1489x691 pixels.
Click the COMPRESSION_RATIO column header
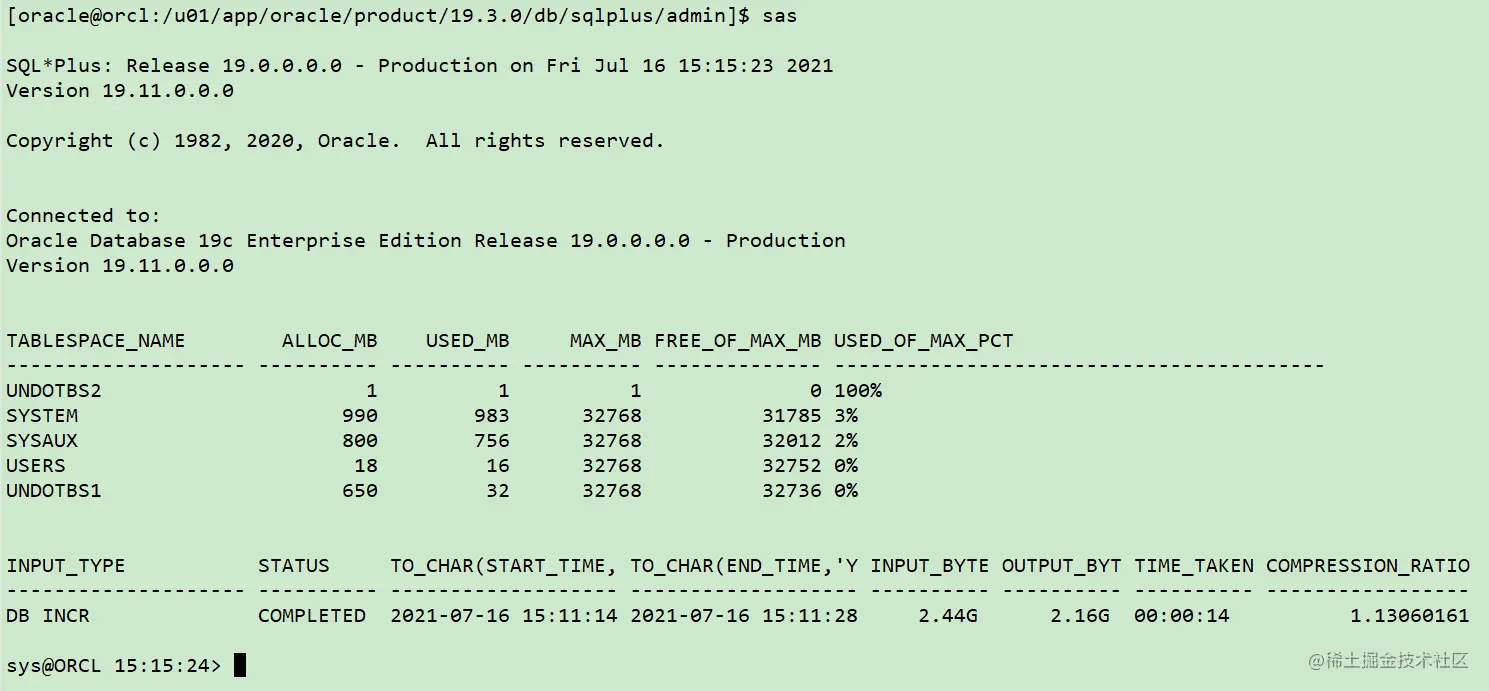click(x=1368, y=566)
